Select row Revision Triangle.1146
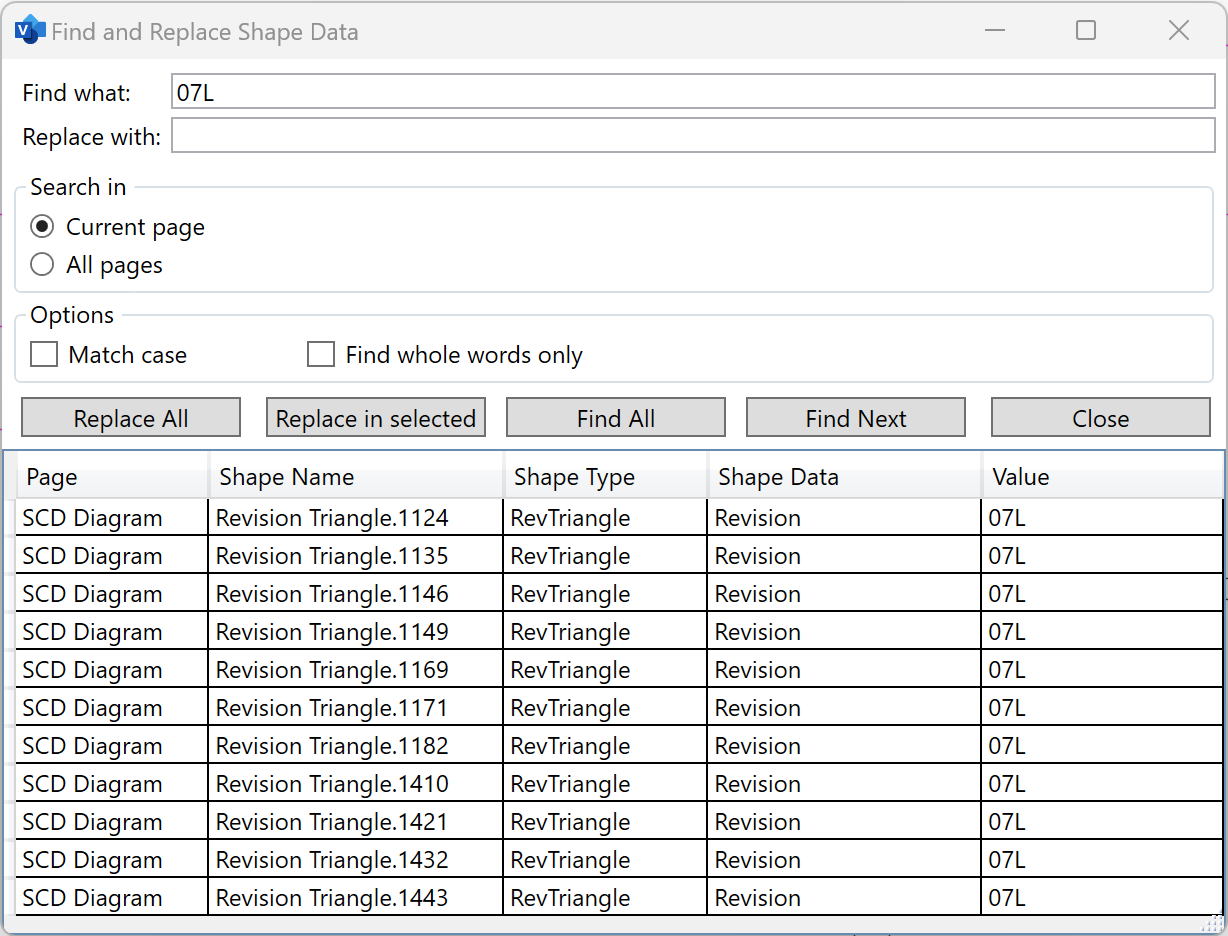Viewport: 1228px width, 936px height. (619, 594)
